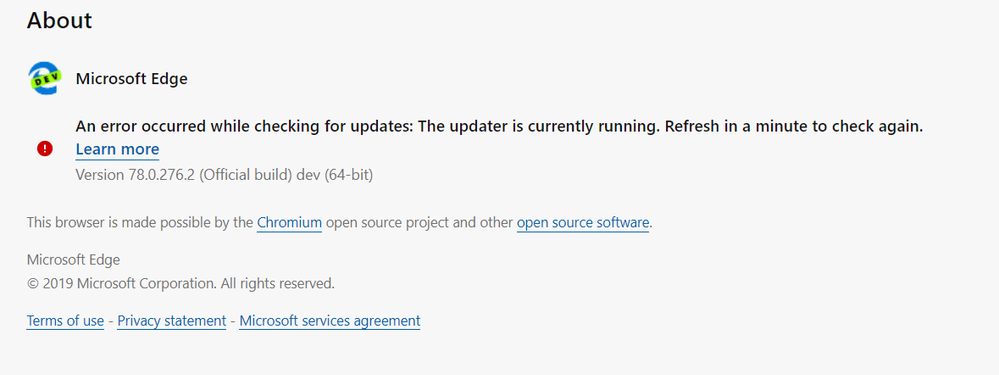
Task: Open the Chromium project link
Action: coord(289,223)
